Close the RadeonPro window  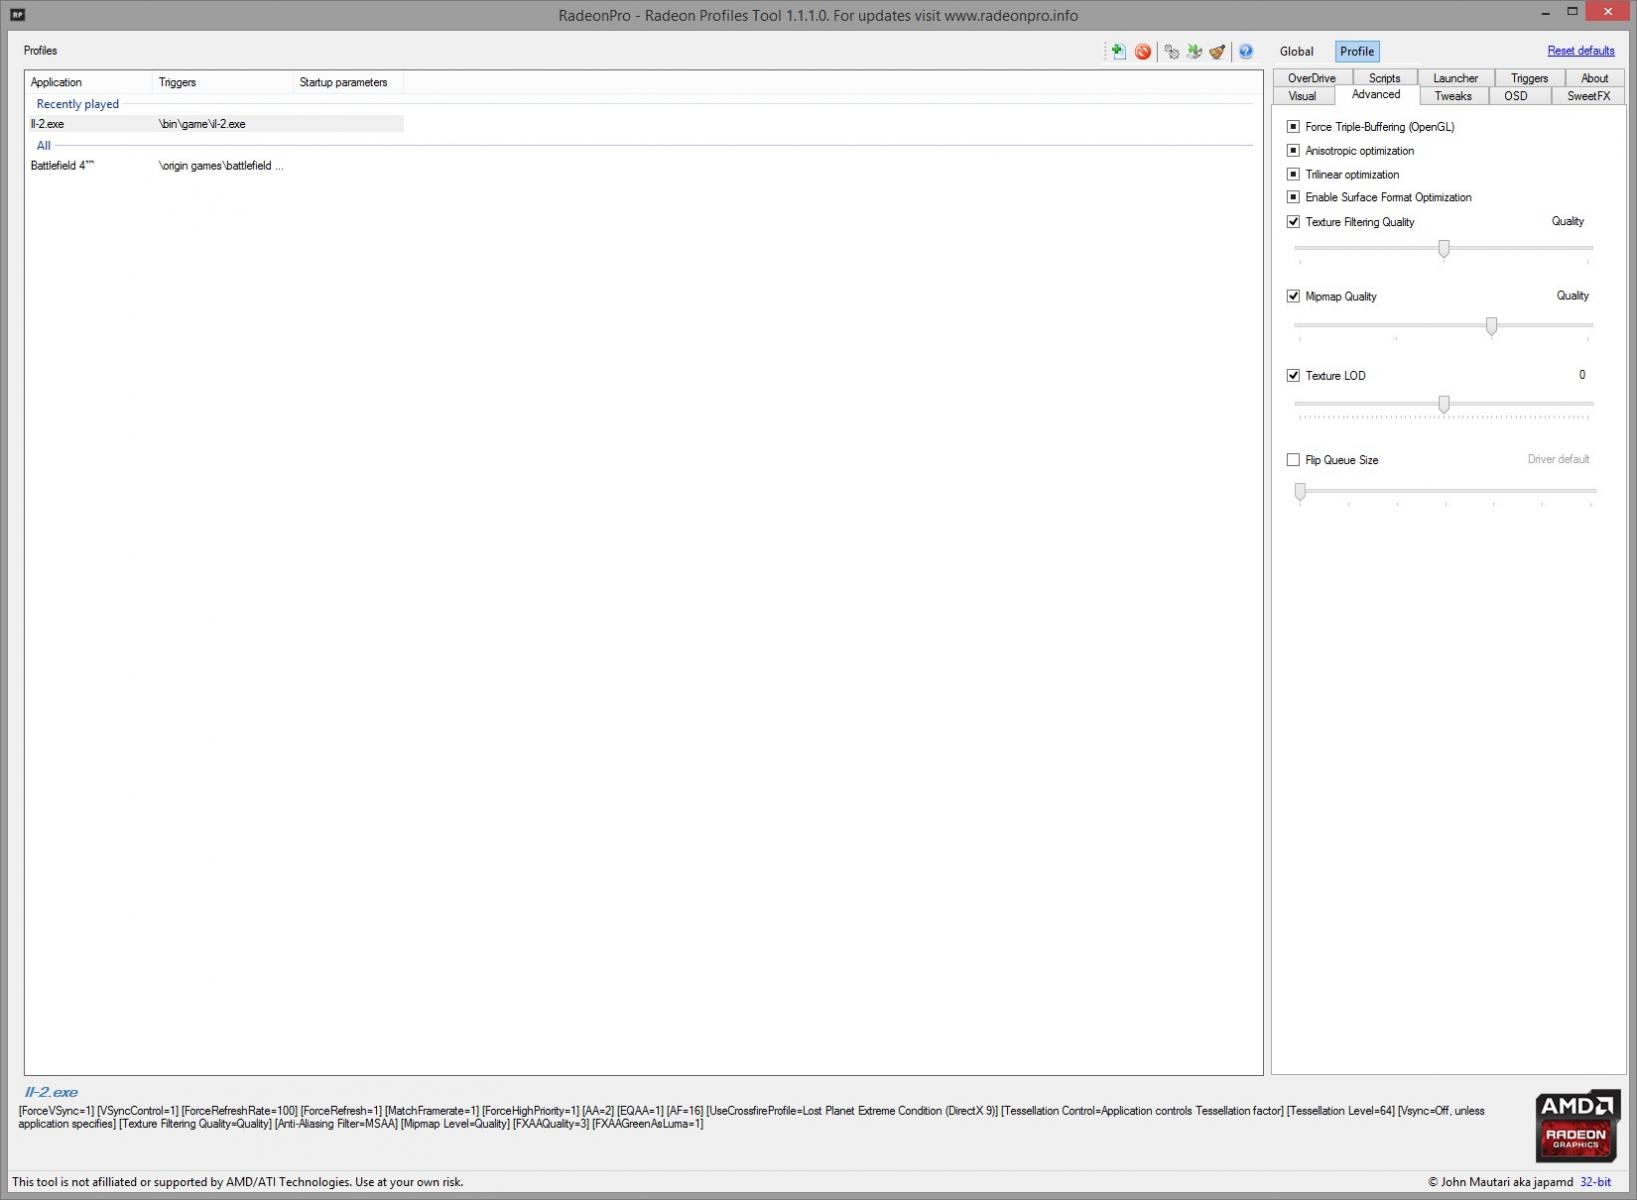[x=1608, y=12]
